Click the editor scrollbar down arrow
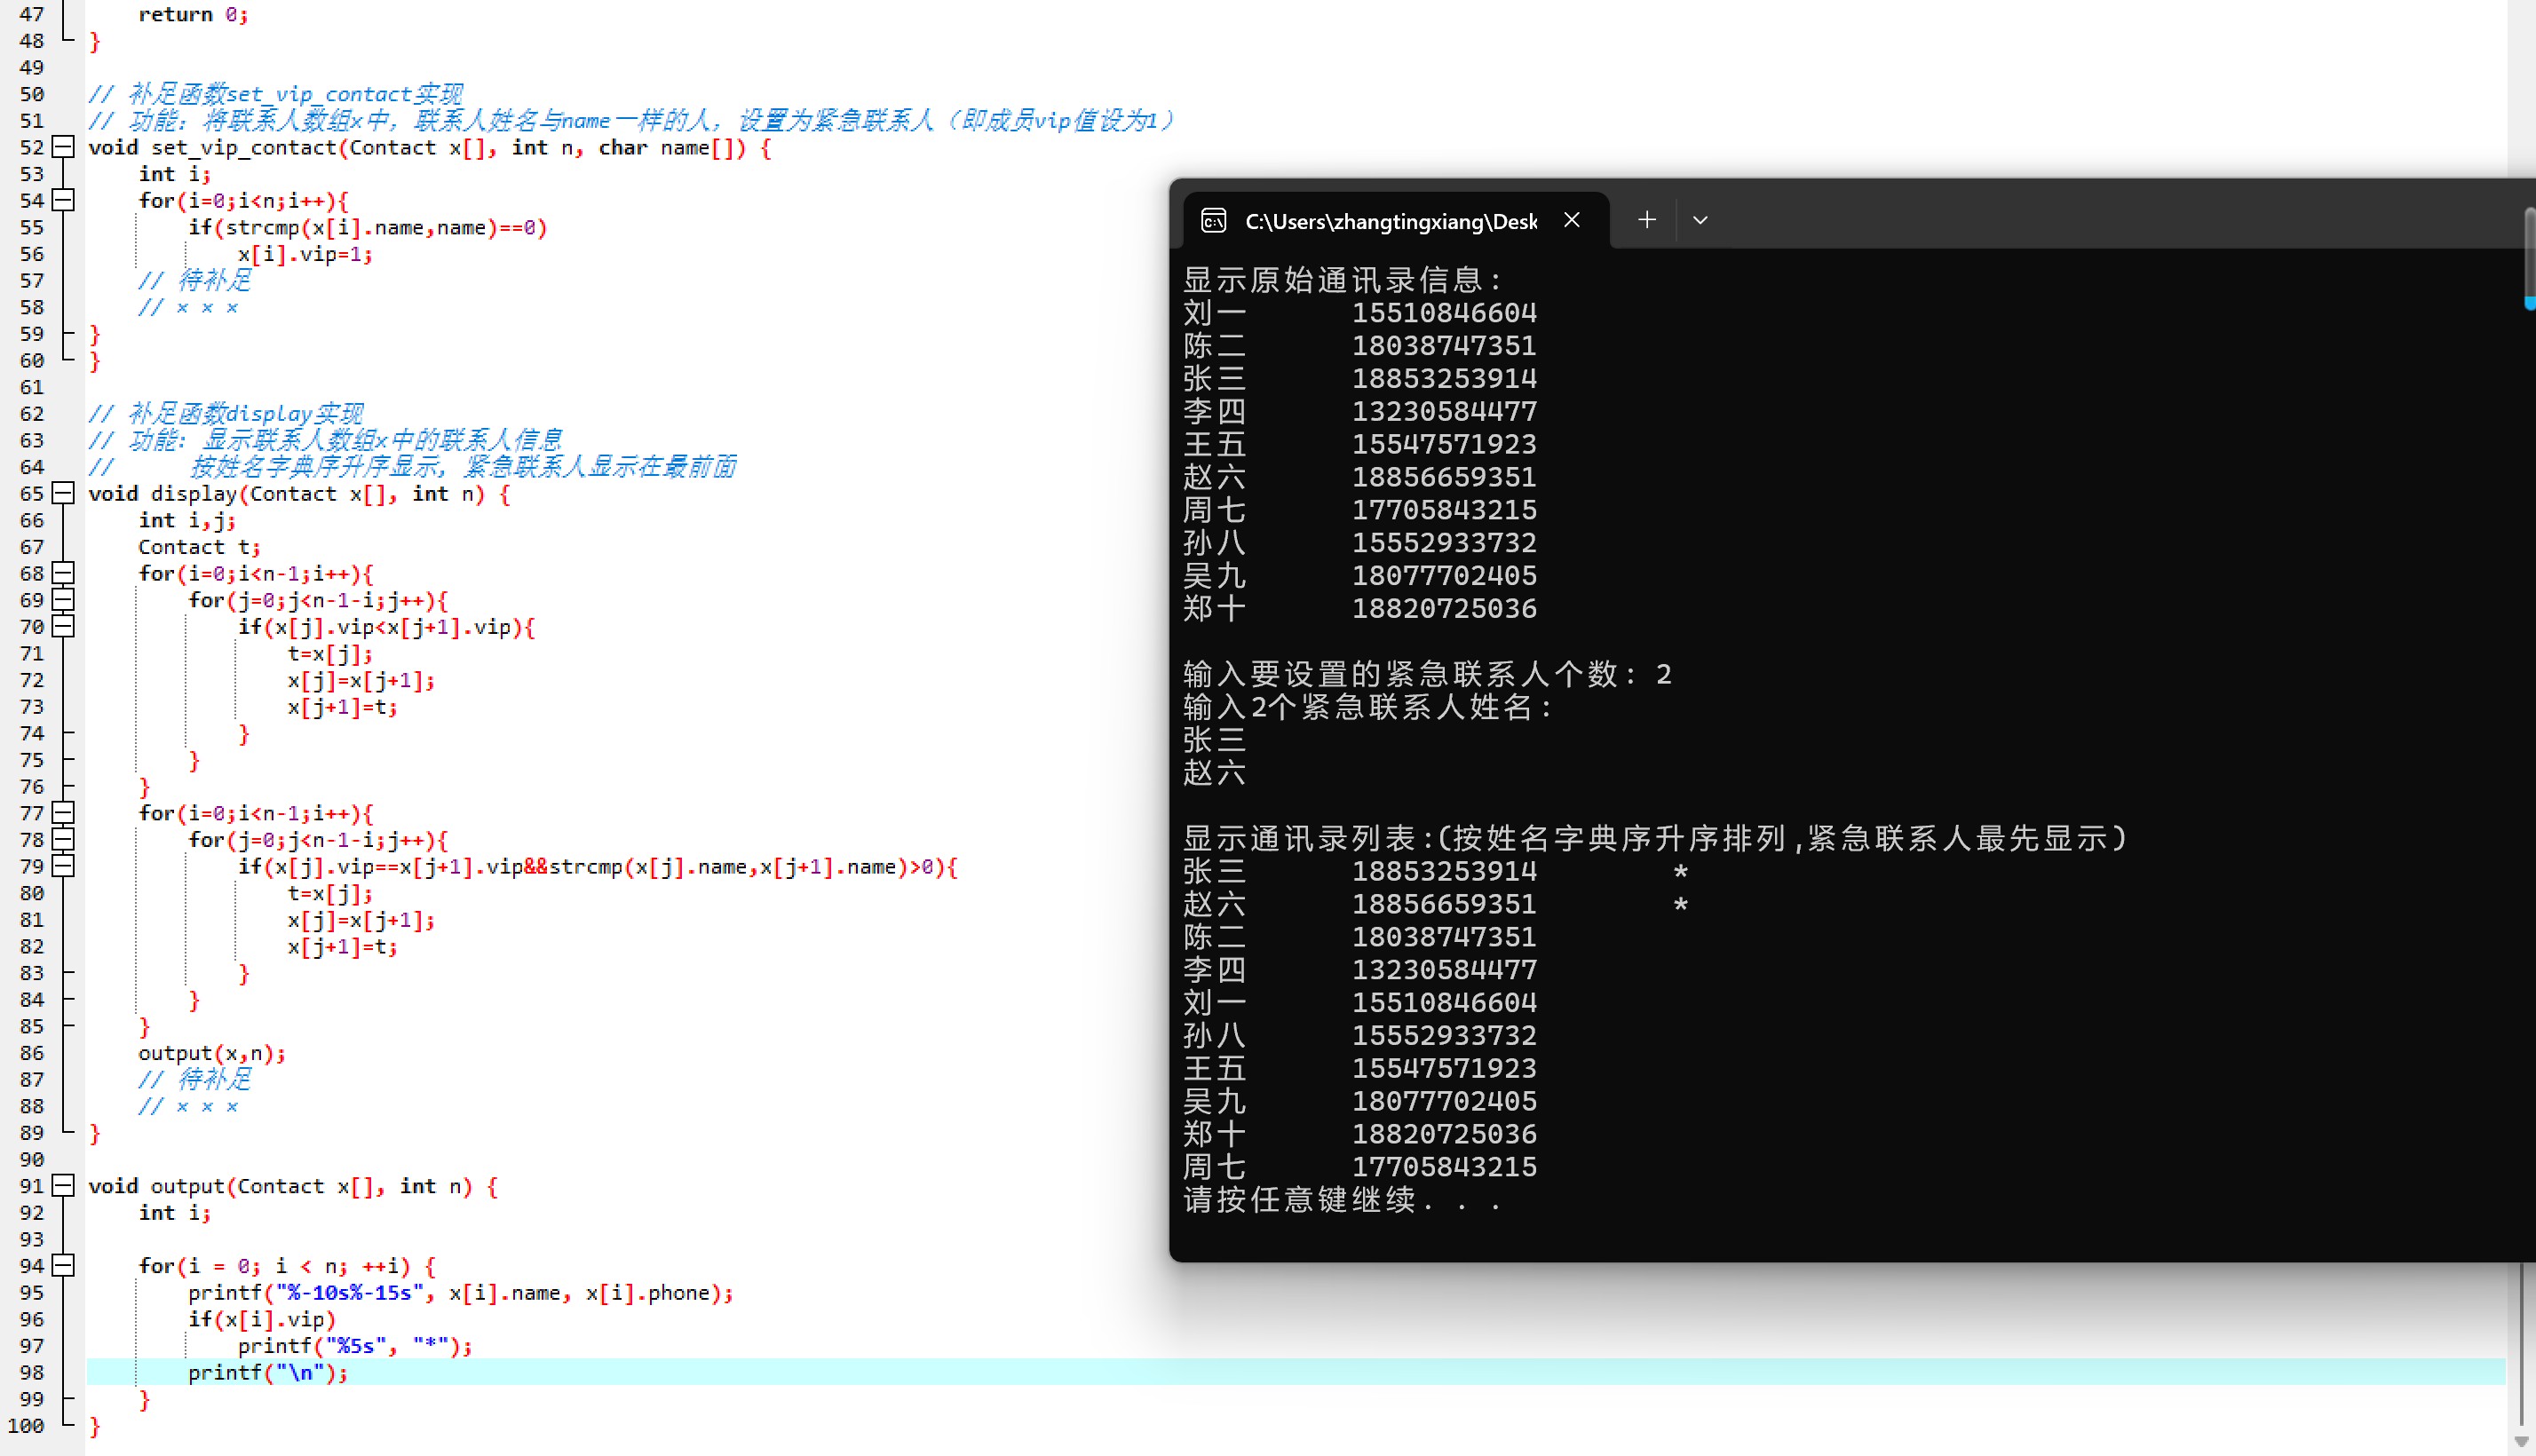 point(2521,1441)
